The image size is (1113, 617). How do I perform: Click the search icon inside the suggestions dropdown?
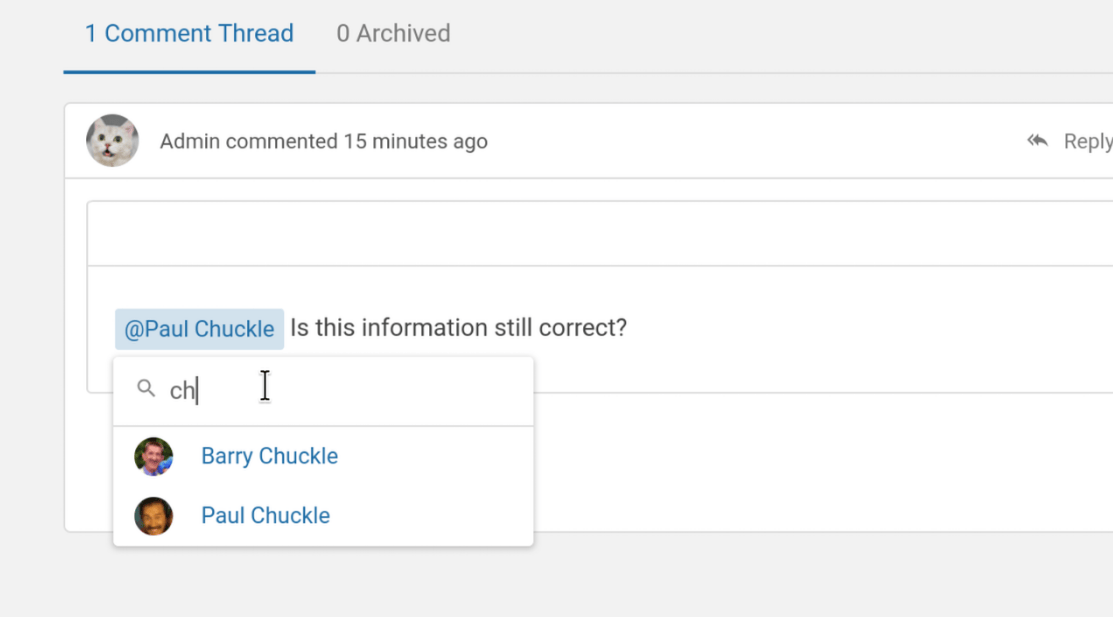click(146, 388)
